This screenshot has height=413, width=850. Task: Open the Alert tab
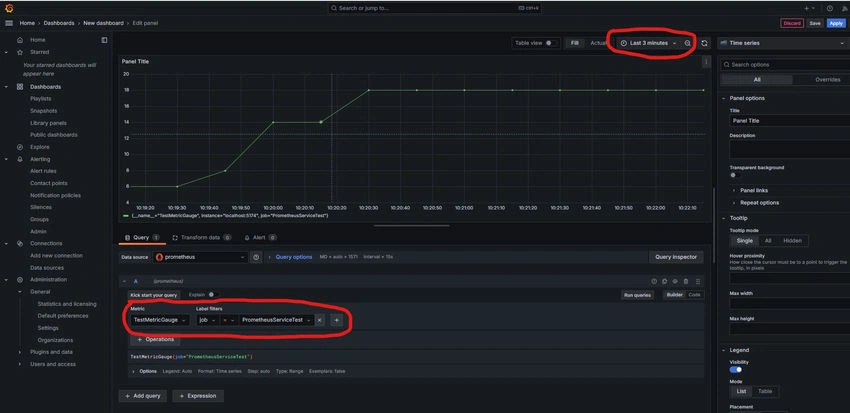click(260, 237)
